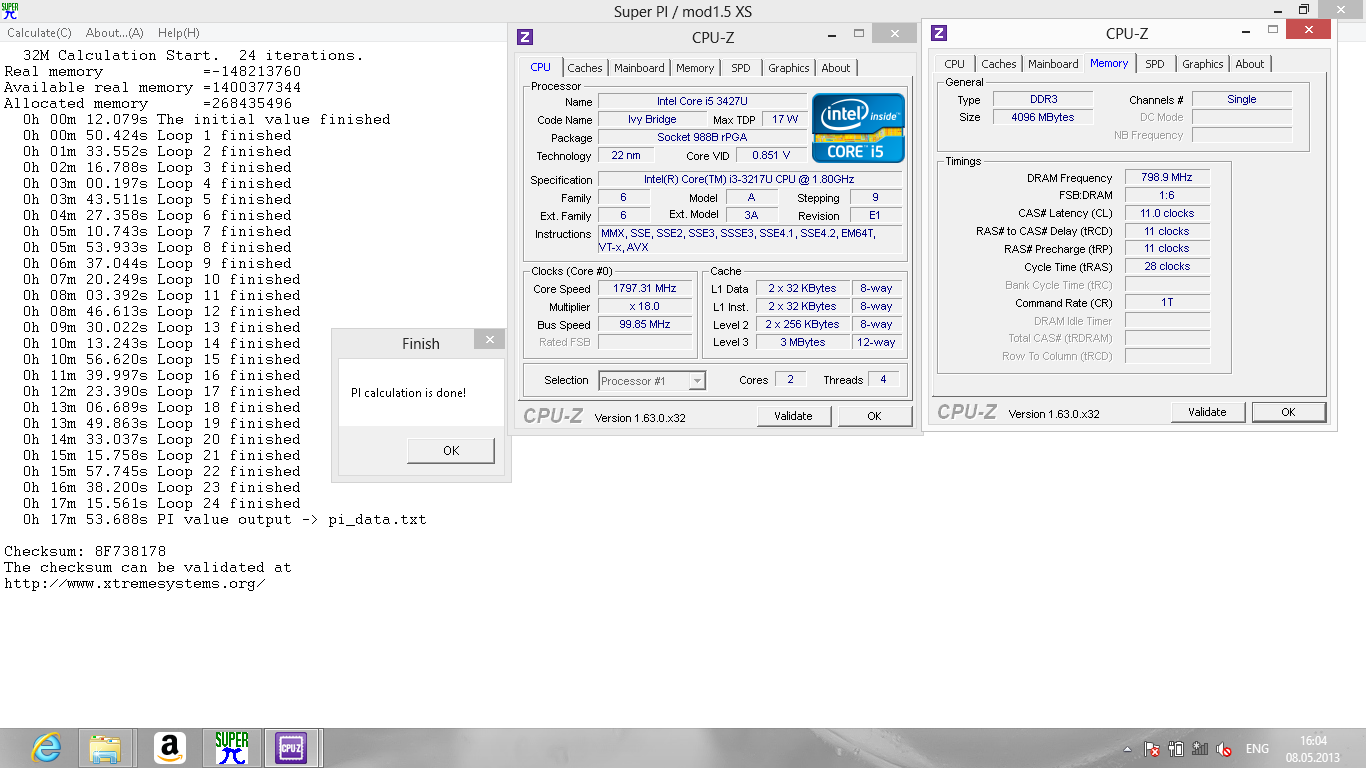Viewport: 1366px width, 768px height.
Task: Click the 3 MBytes Level 3 cache value
Action: click(803, 343)
